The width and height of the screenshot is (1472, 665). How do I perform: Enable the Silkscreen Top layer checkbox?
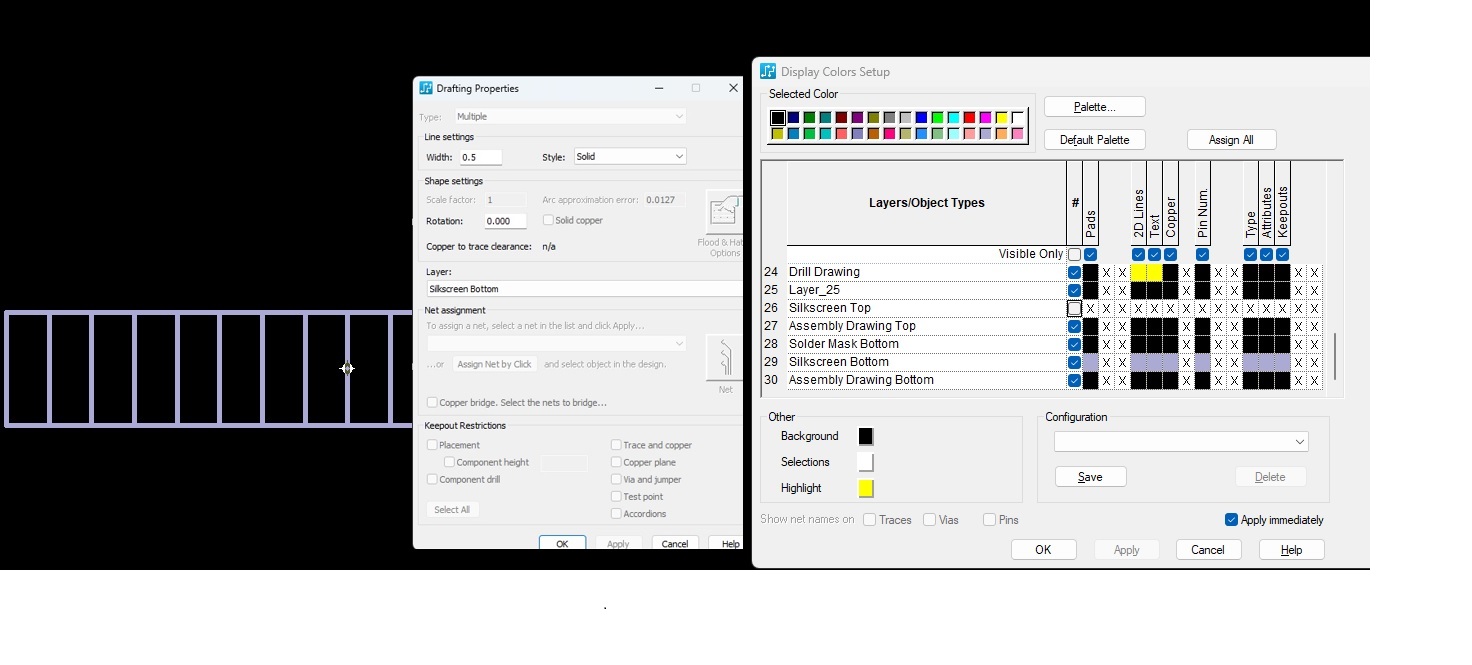click(x=1074, y=308)
